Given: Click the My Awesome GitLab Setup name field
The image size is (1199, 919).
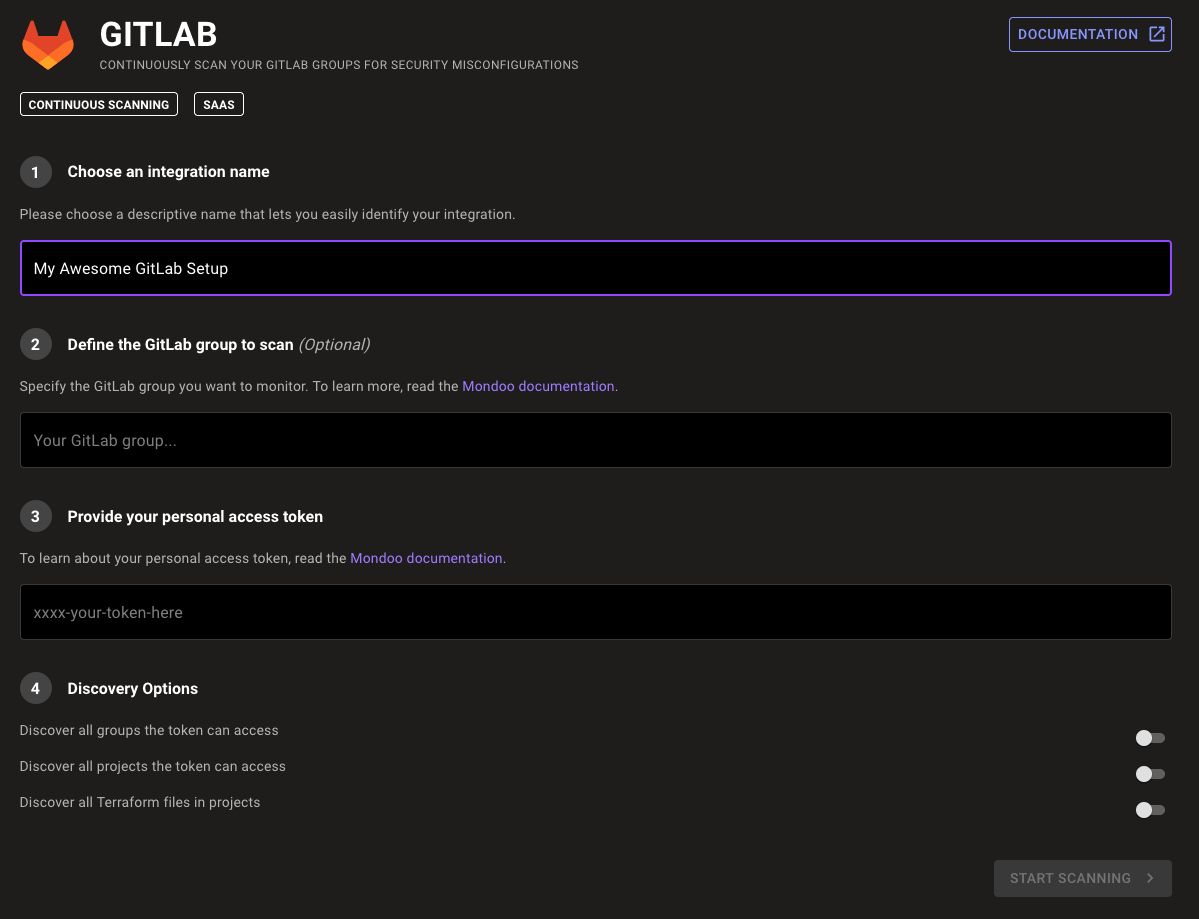Looking at the screenshot, I should [x=596, y=268].
